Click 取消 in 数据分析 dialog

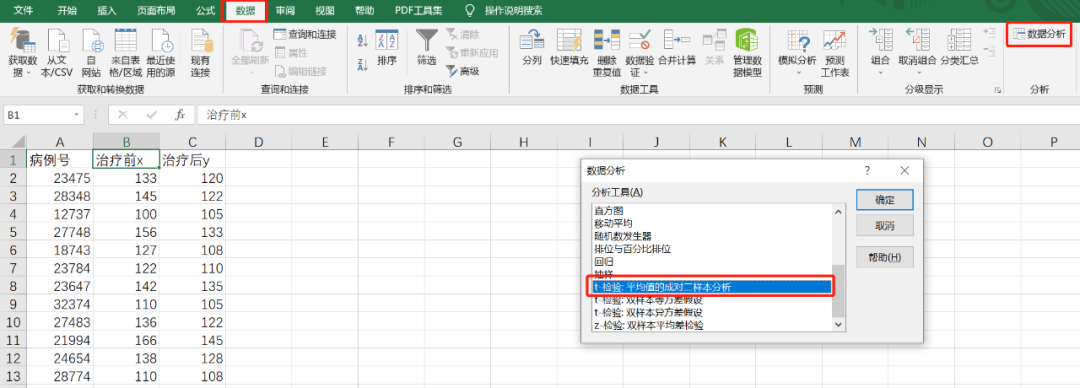point(884,225)
